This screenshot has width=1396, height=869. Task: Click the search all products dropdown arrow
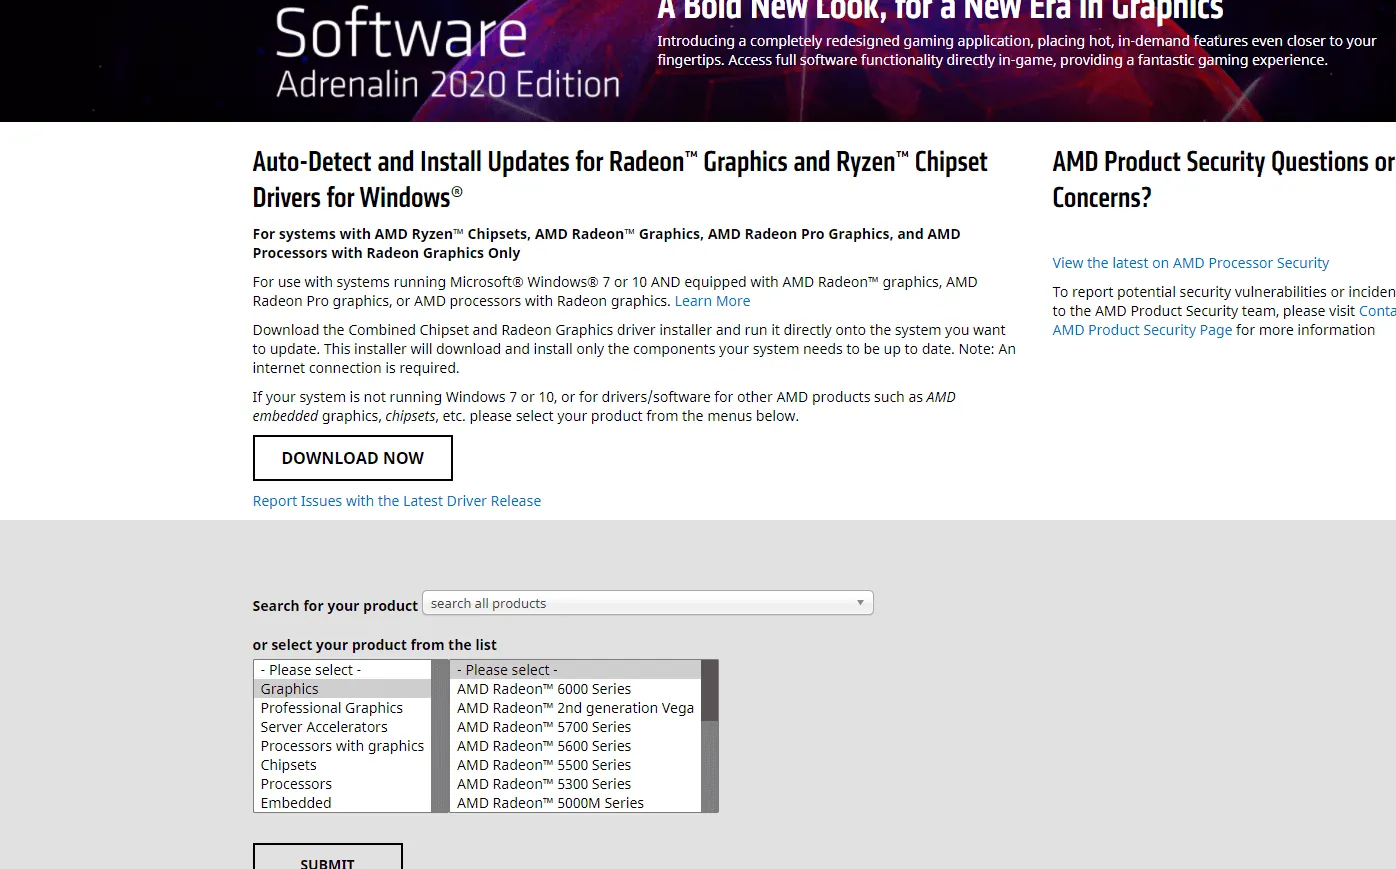point(860,603)
